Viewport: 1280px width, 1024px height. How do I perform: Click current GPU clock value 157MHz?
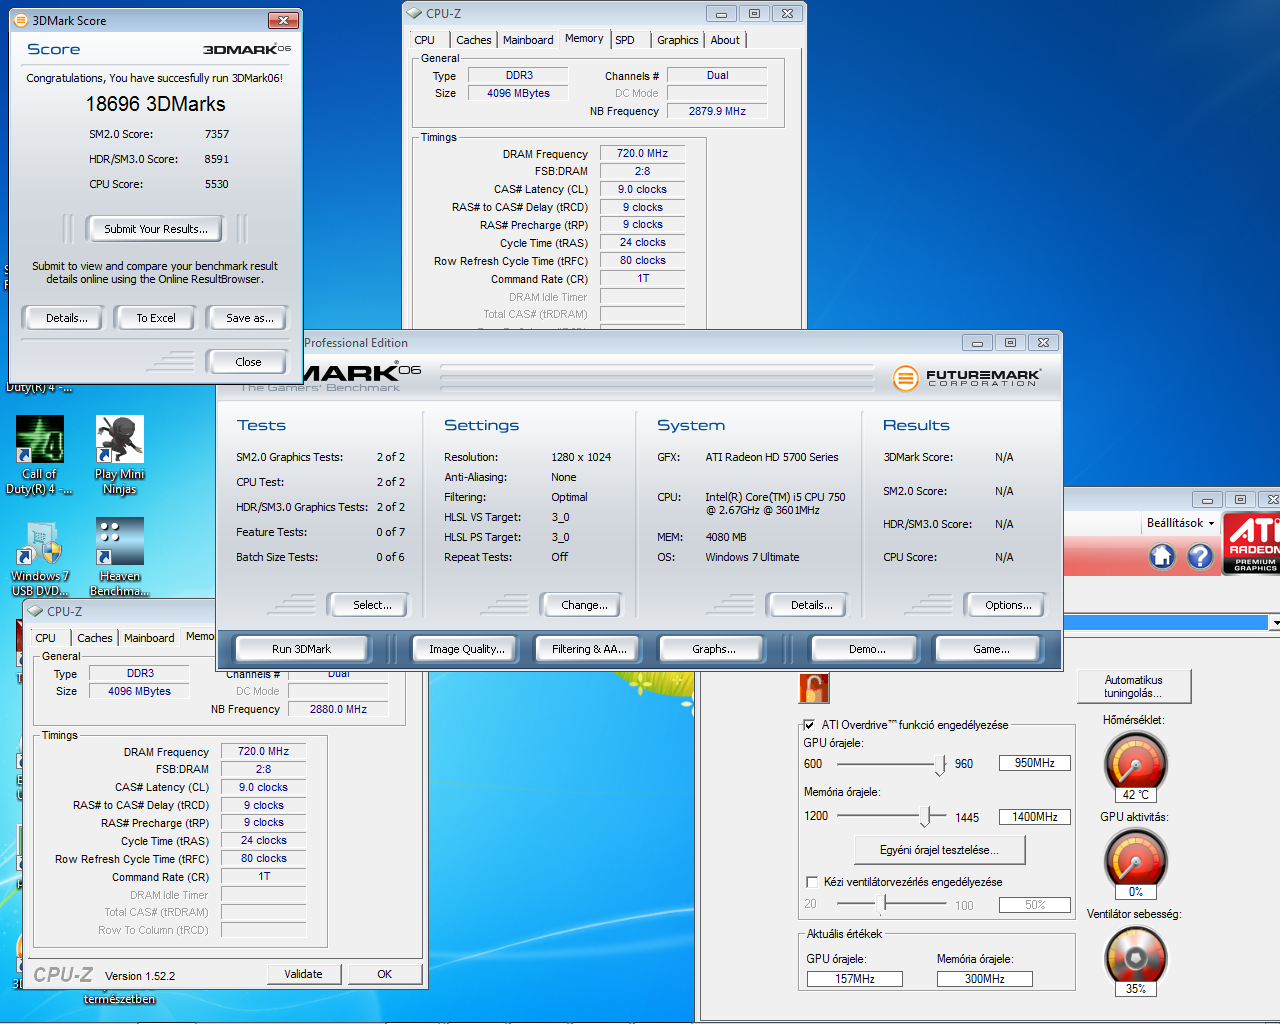tap(855, 979)
